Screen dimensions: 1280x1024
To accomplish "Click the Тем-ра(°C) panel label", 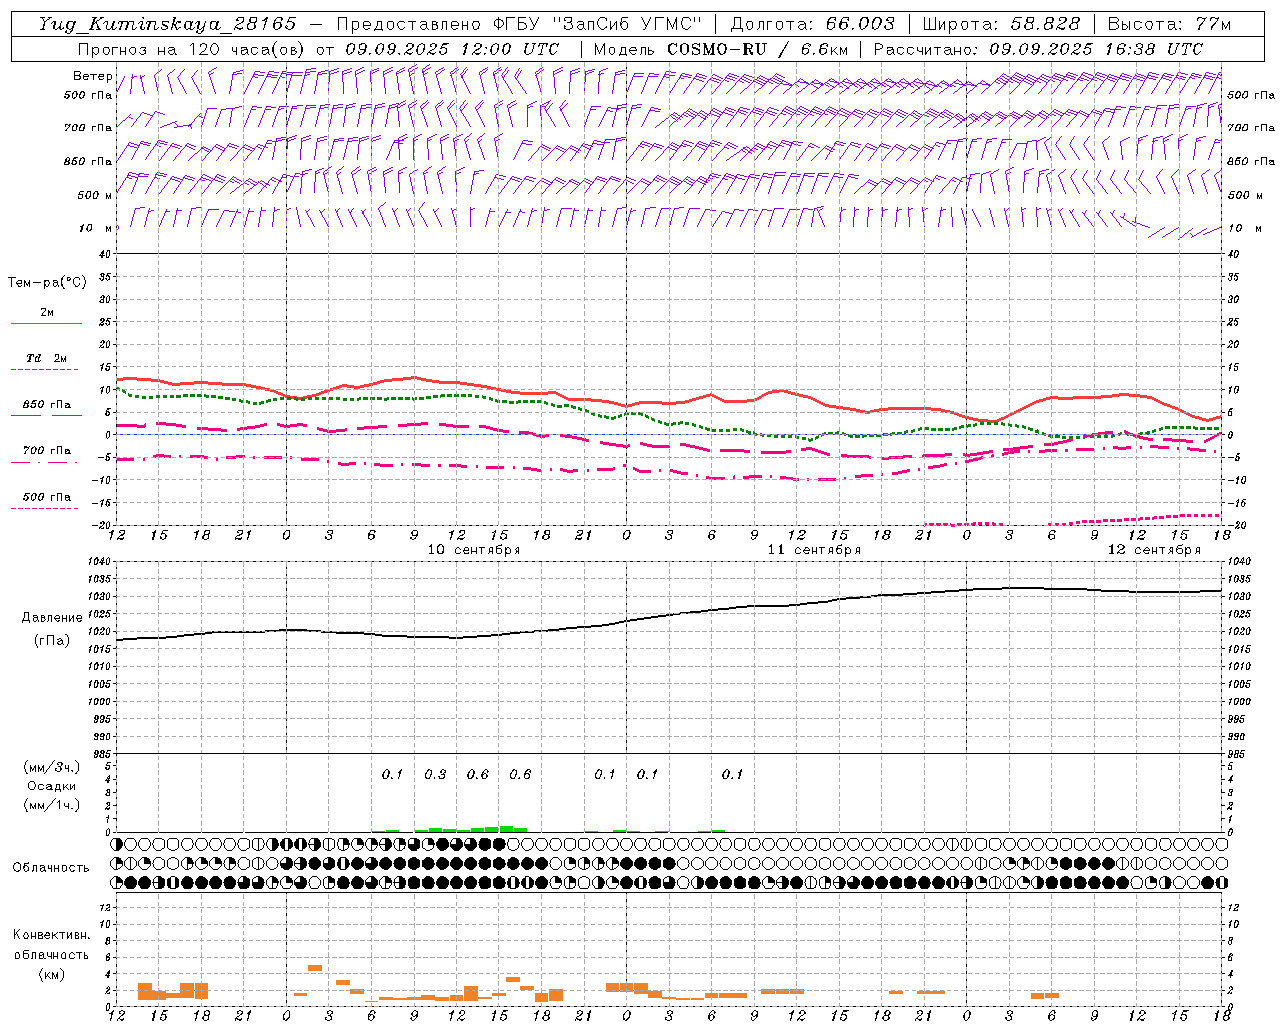I will point(47,282).
